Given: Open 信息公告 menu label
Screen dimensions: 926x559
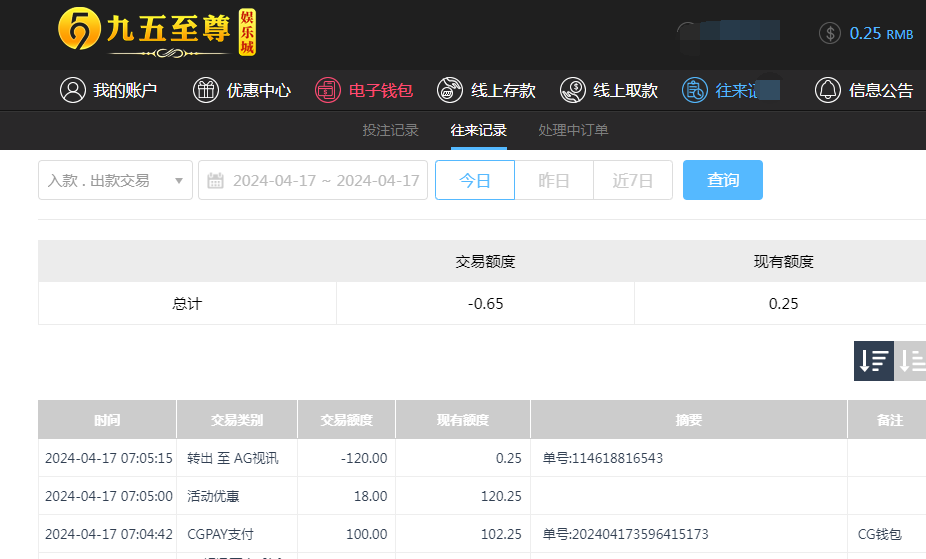Looking at the screenshot, I should [881, 90].
